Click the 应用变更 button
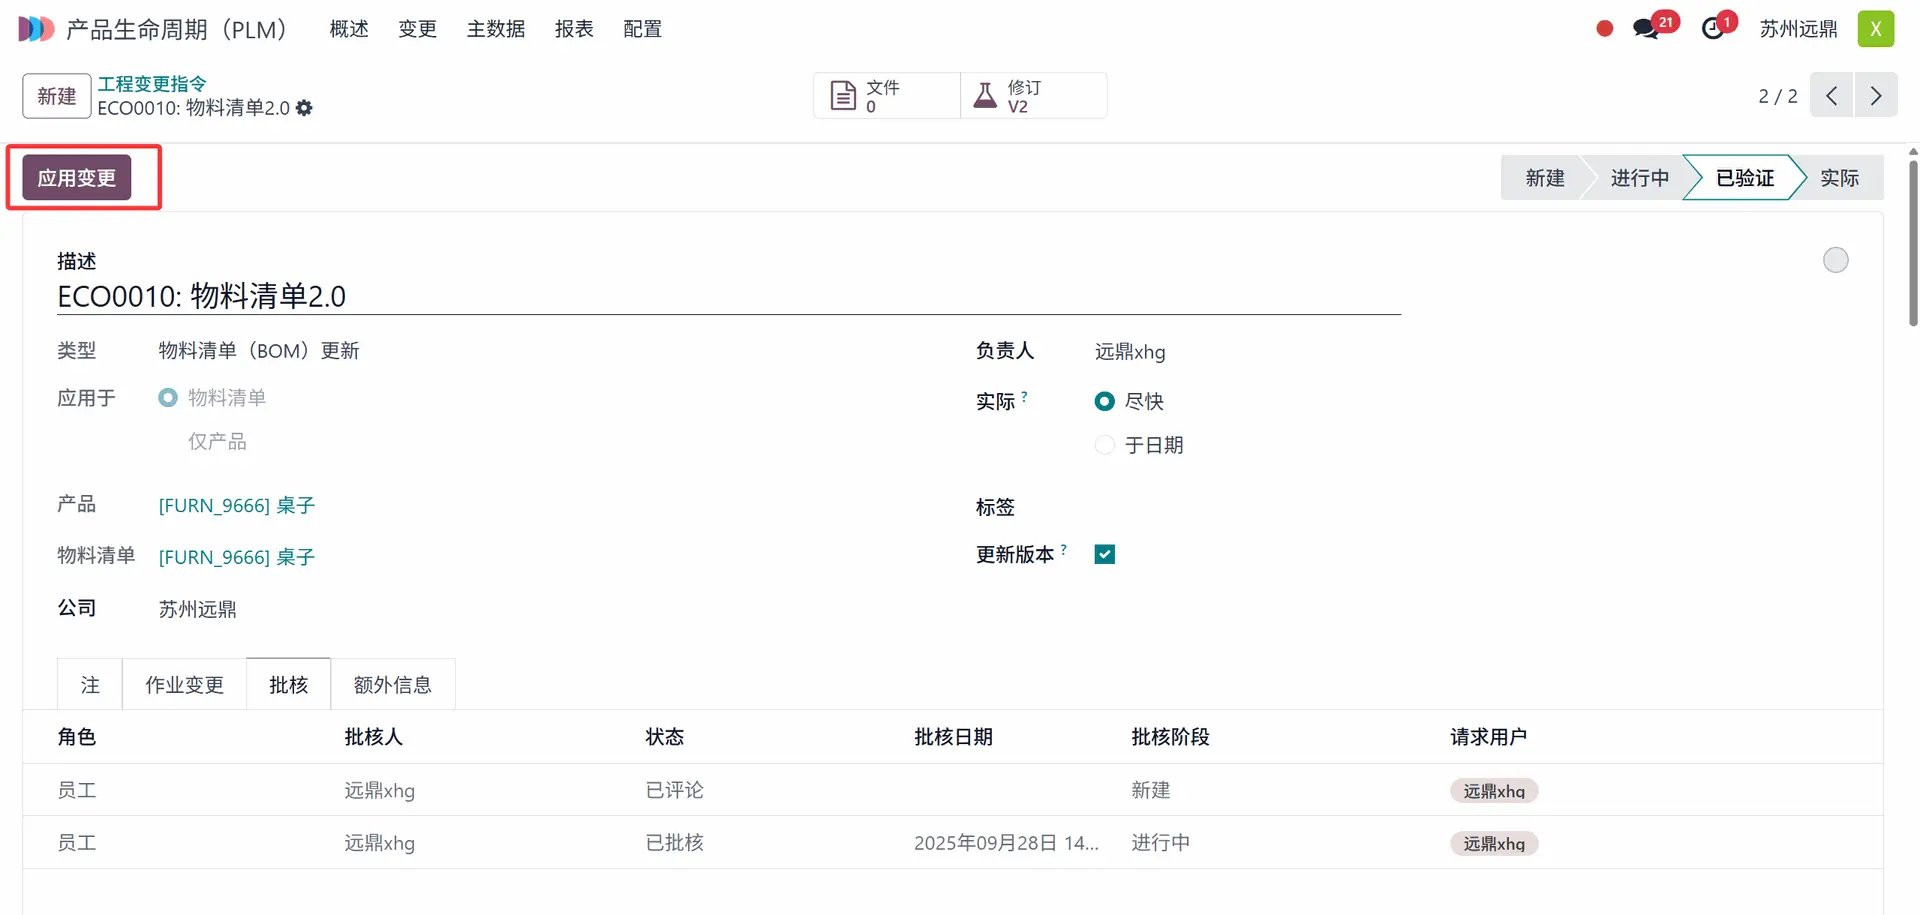Viewport: 1920px width, 915px height. coord(77,178)
